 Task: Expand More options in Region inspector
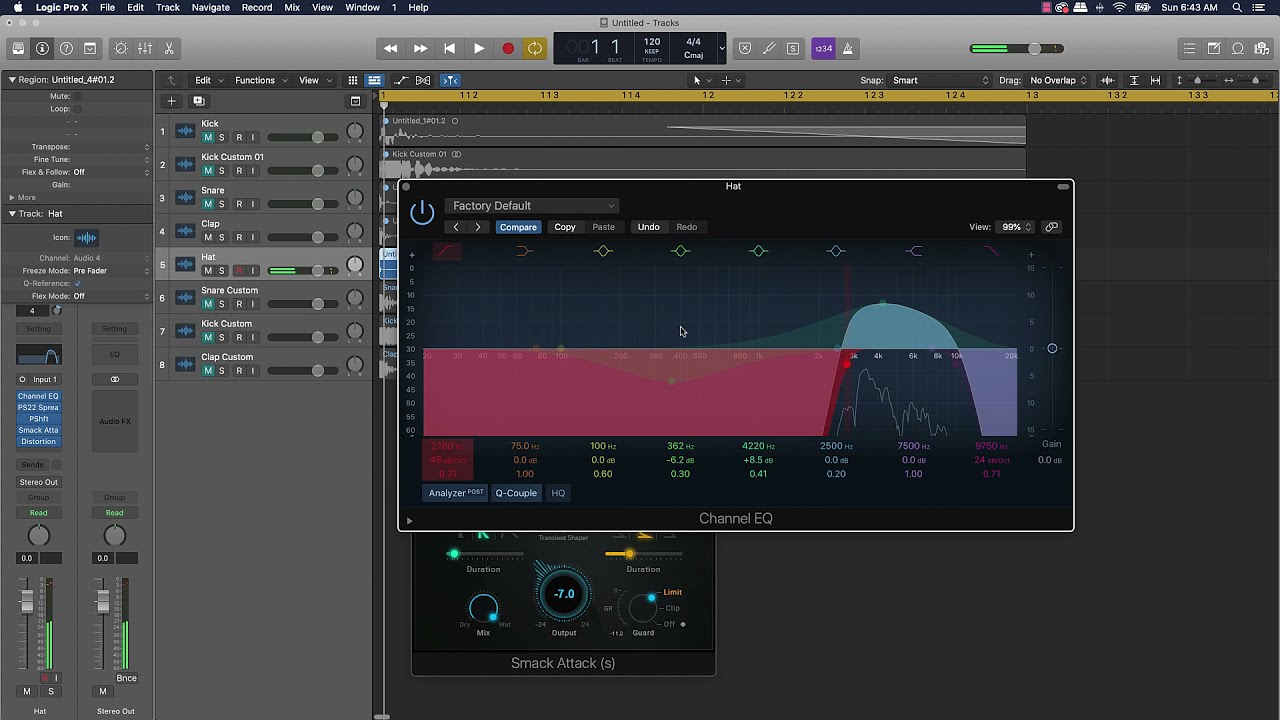click(x=22, y=197)
